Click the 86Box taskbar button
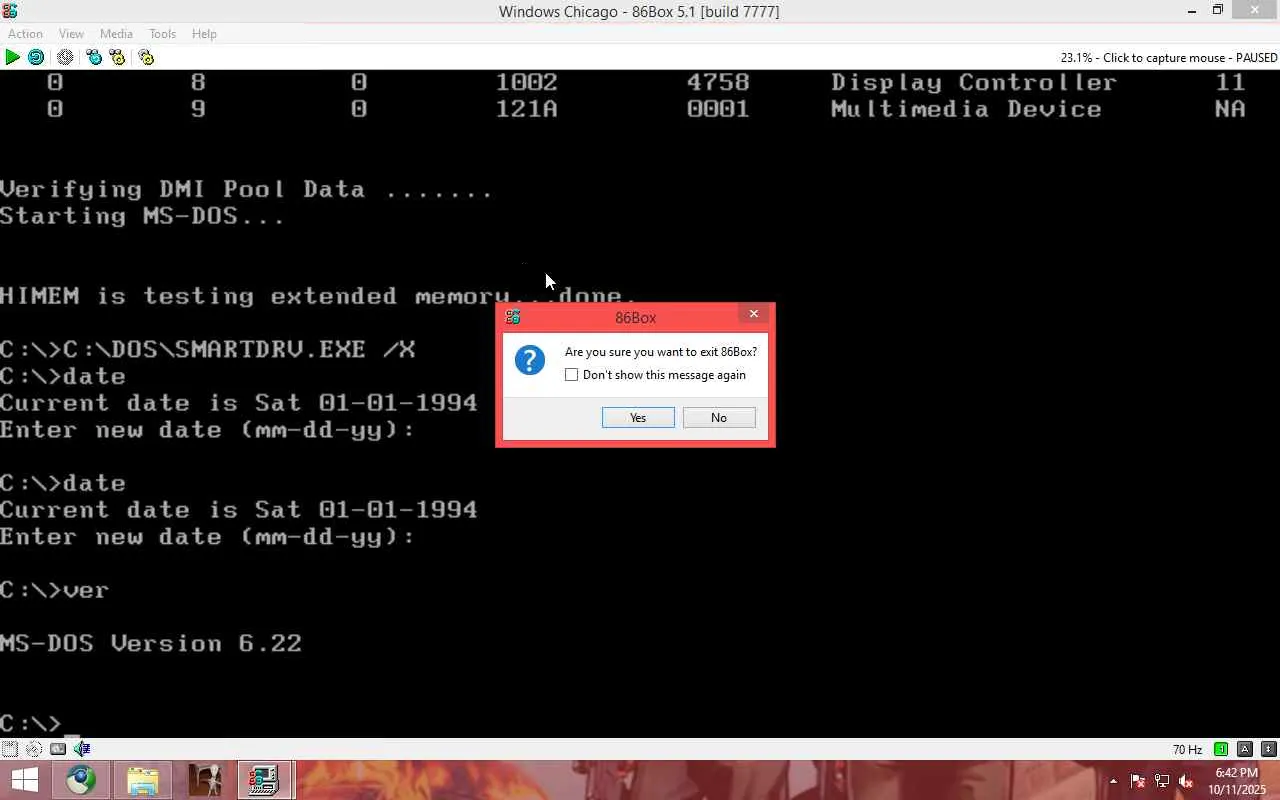This screenshot has width=1280, height=800. pyautogui.click(x=264, y=780)
